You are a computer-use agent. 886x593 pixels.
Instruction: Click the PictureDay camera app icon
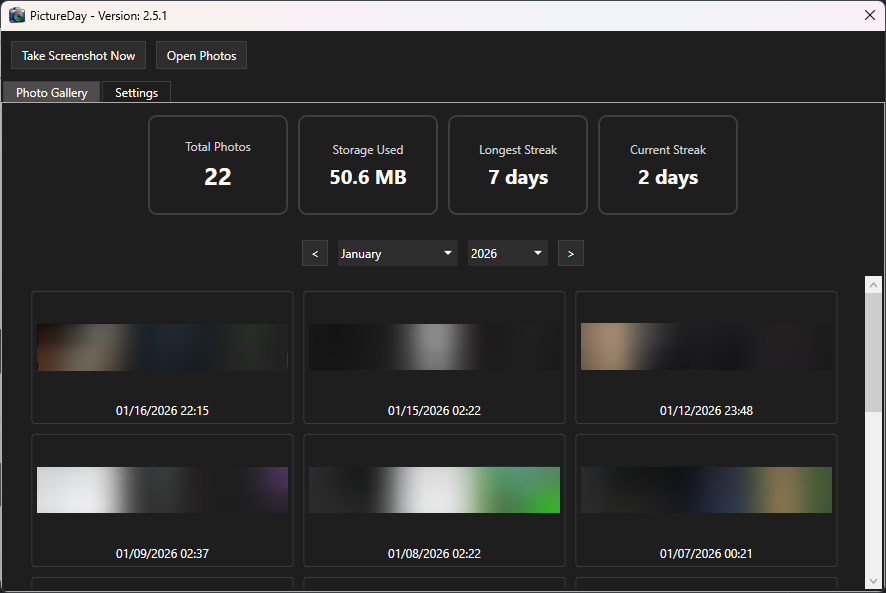17,15
